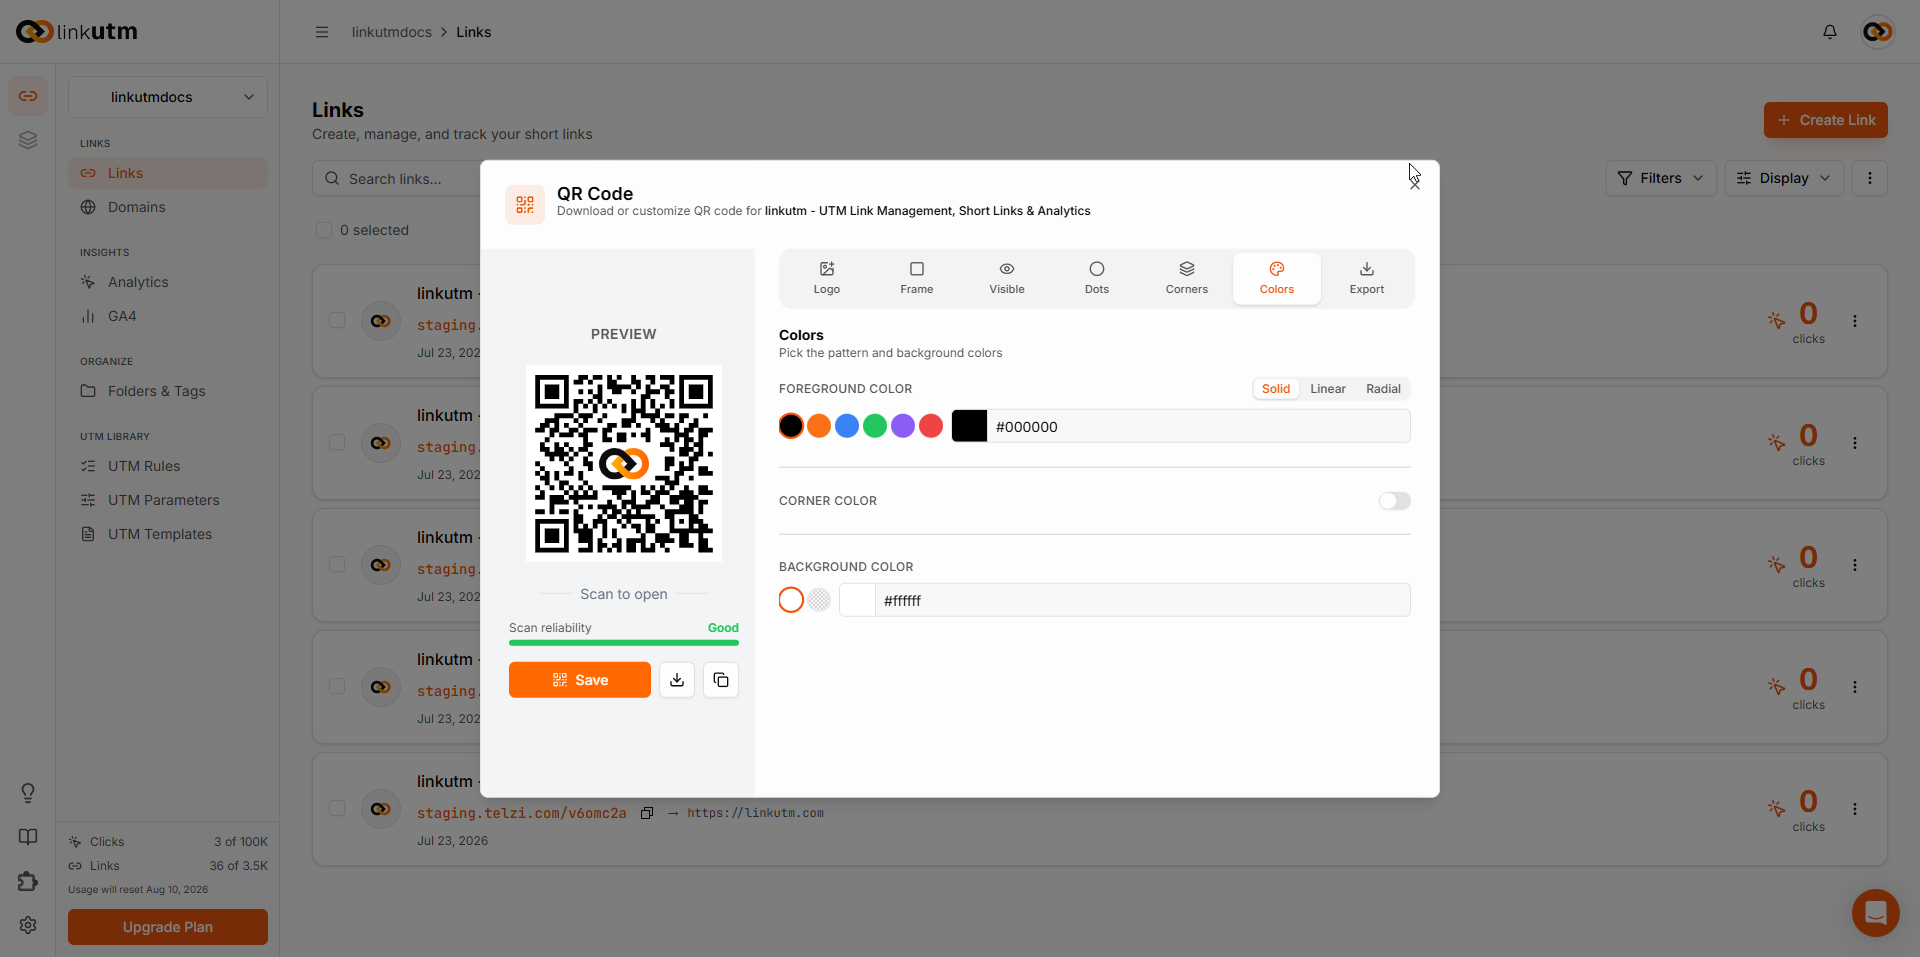
Task: Select the Colors tab
Action: 1276,278
